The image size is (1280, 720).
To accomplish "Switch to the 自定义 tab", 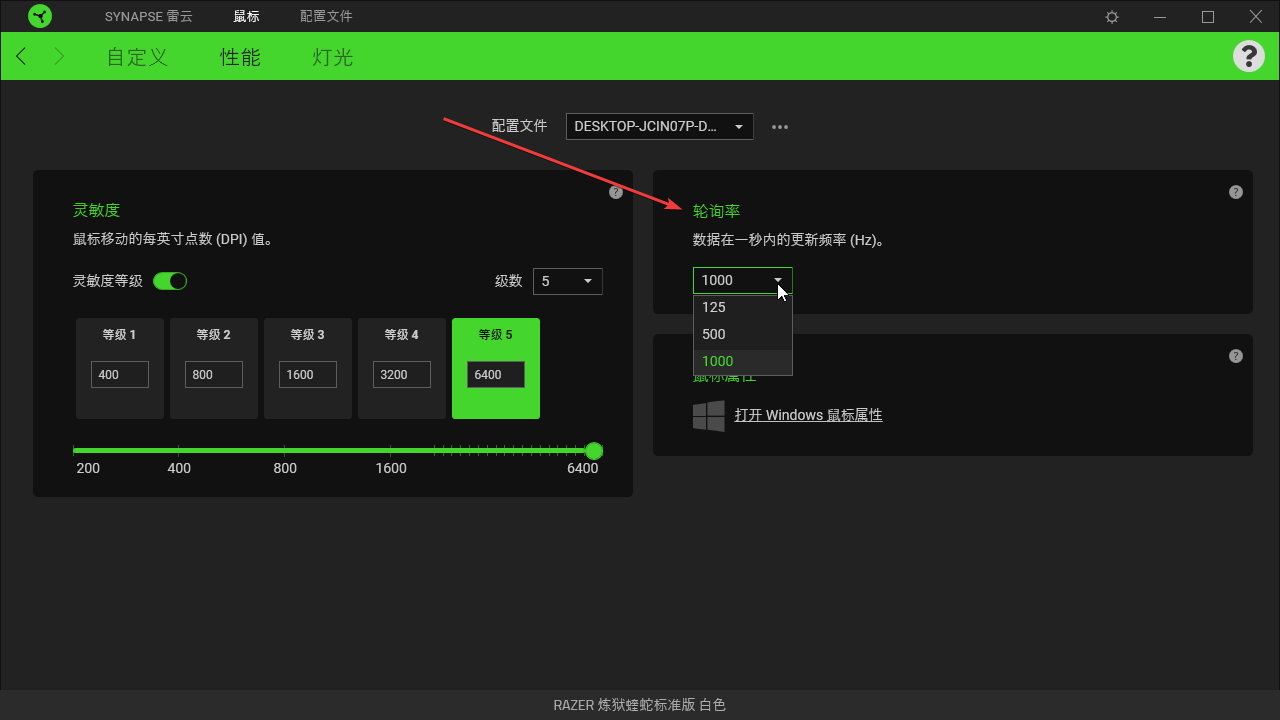I will pyautogui.click(x=136, y=57).
